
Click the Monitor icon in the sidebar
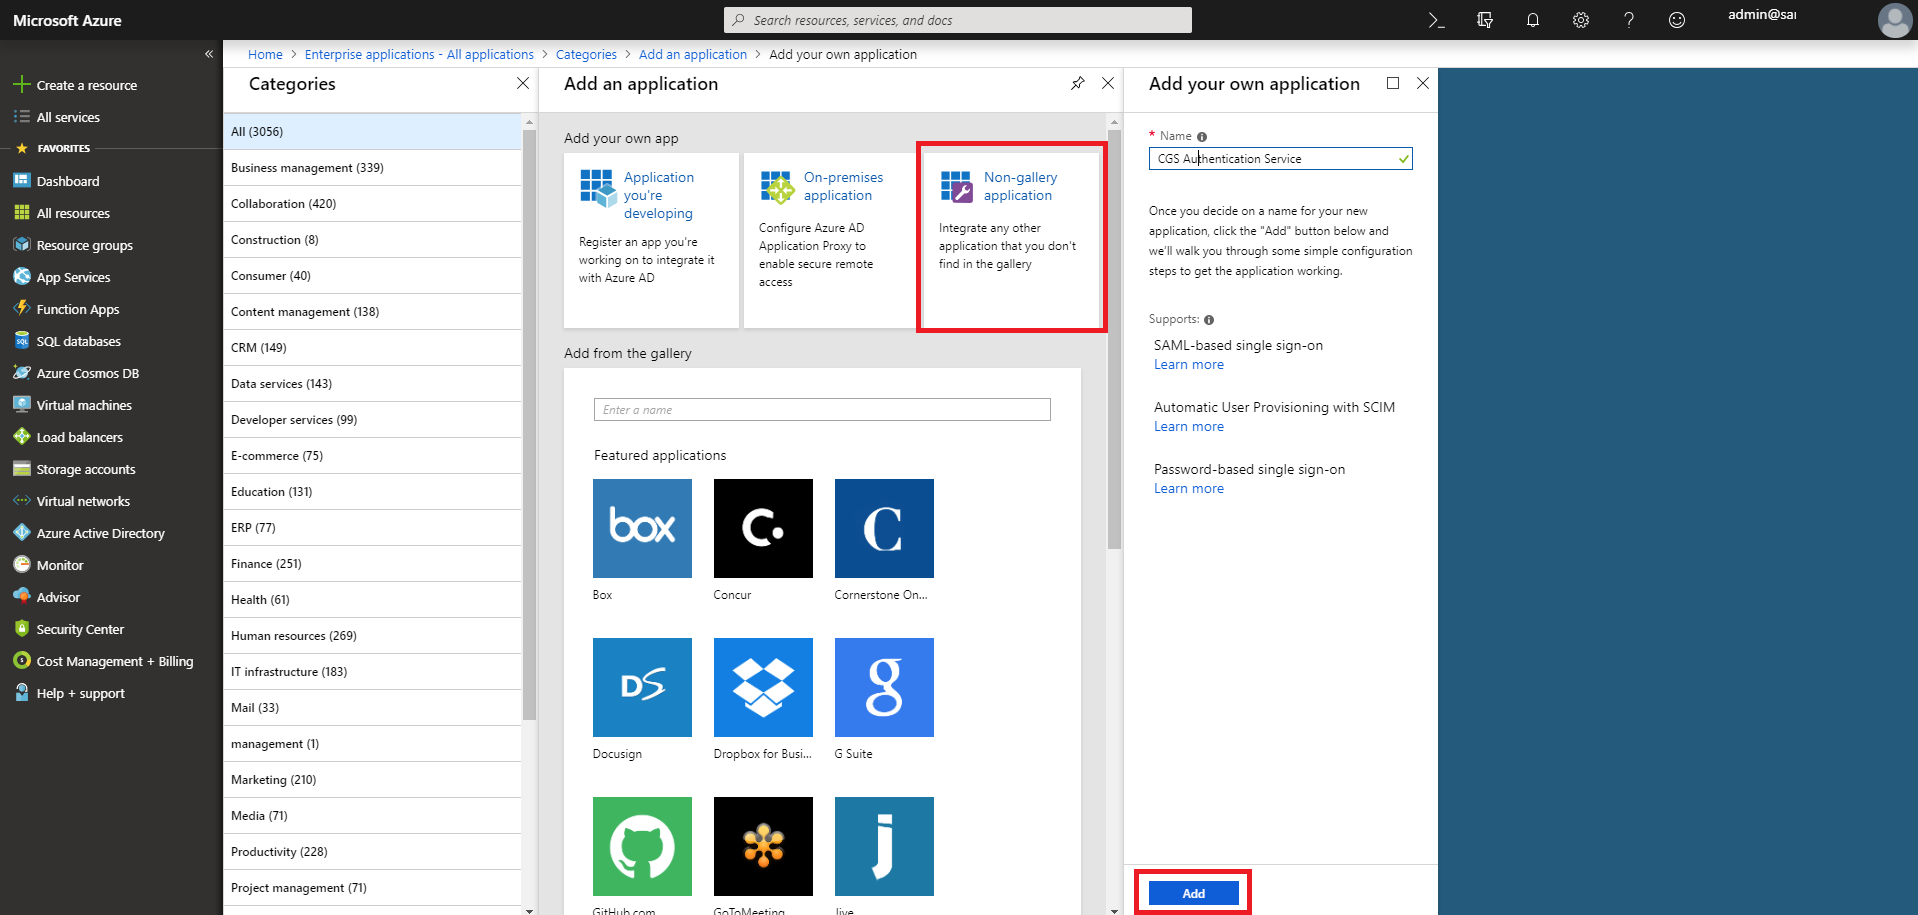tap(21, 564)
